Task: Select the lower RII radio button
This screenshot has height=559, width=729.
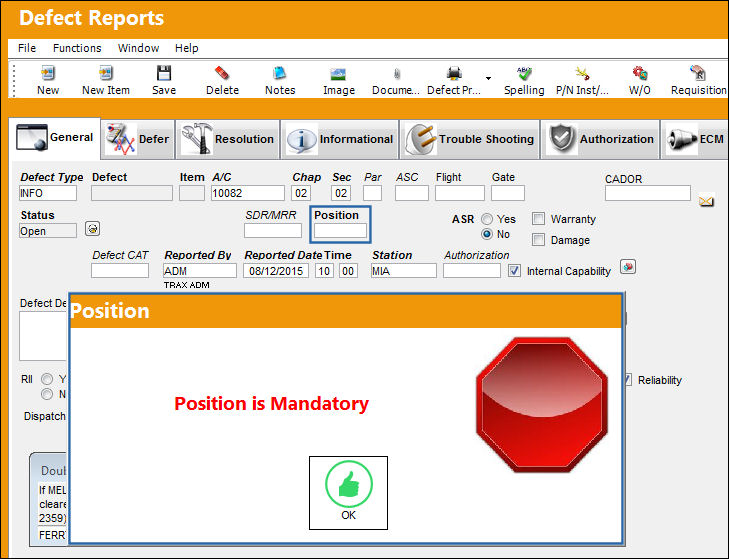Action: 47,394
